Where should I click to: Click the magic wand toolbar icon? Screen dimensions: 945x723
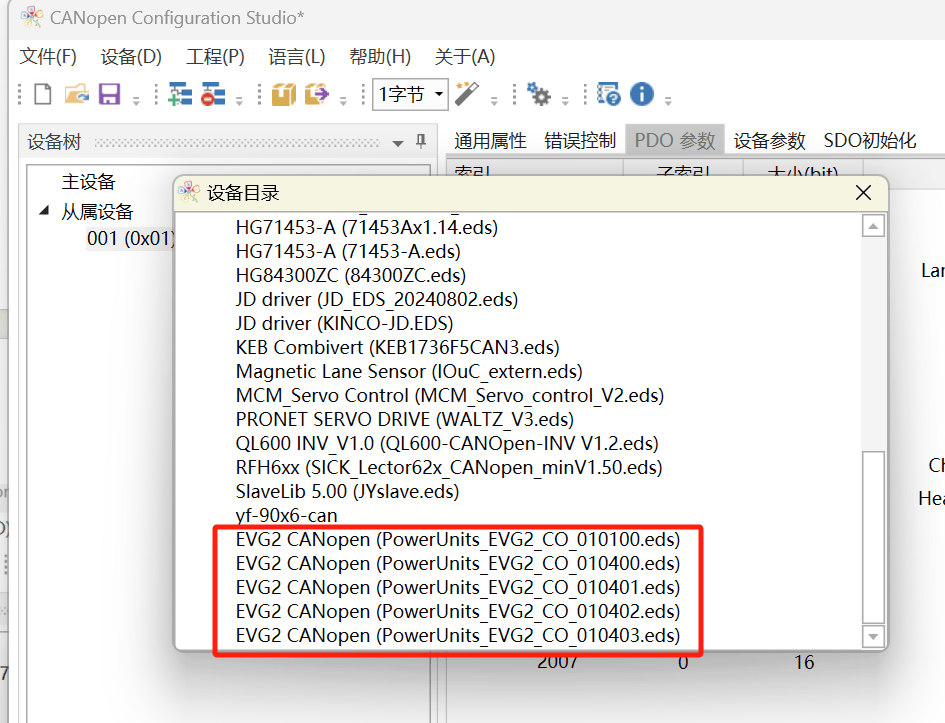click(x=467, y=94)
